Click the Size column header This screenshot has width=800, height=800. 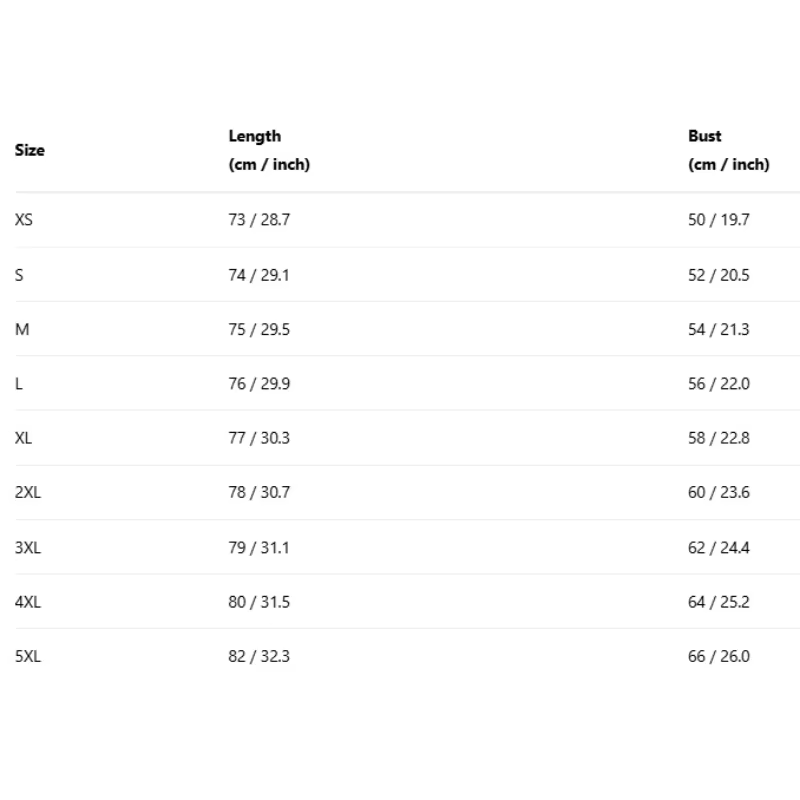point(30,150)
